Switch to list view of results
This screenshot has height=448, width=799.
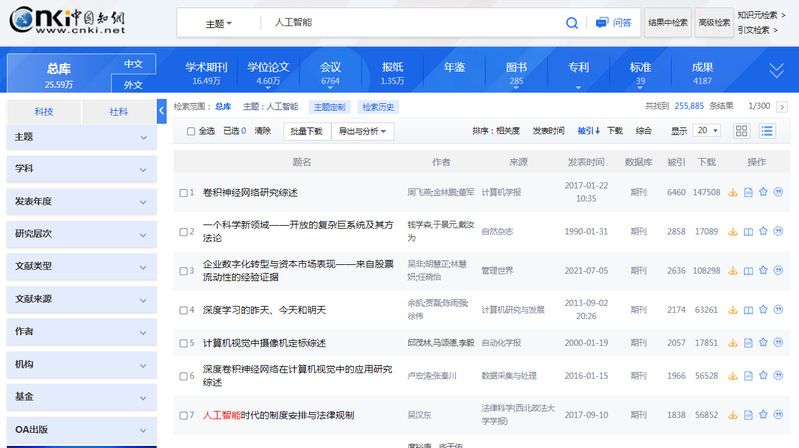click(x=767, y=131)
